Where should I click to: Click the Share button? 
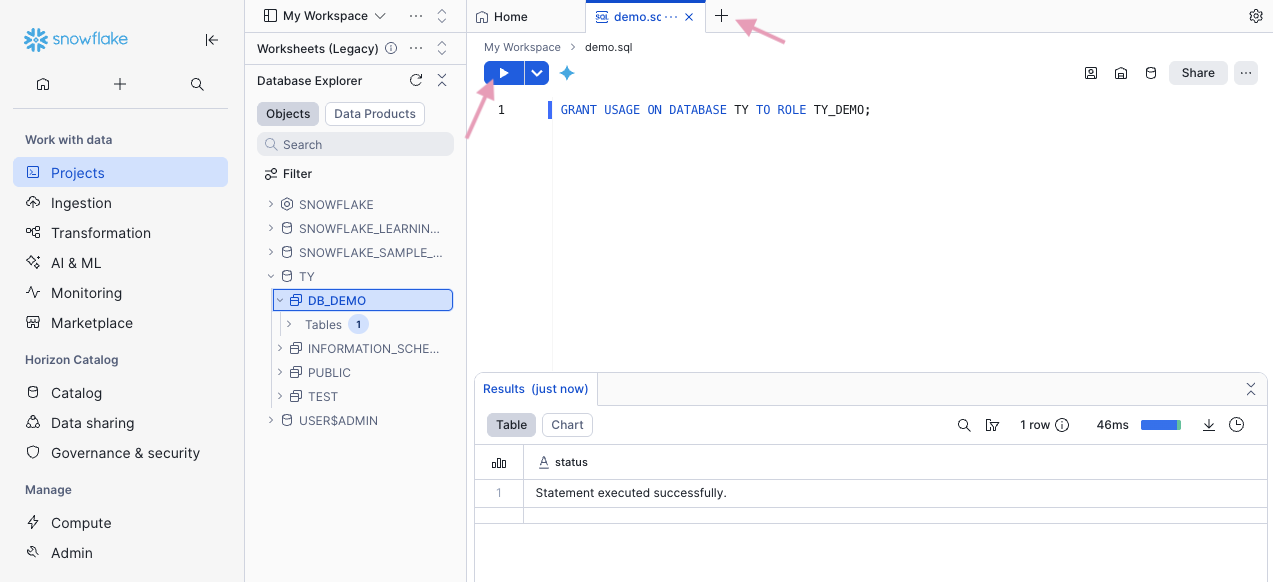point(1198,73)
